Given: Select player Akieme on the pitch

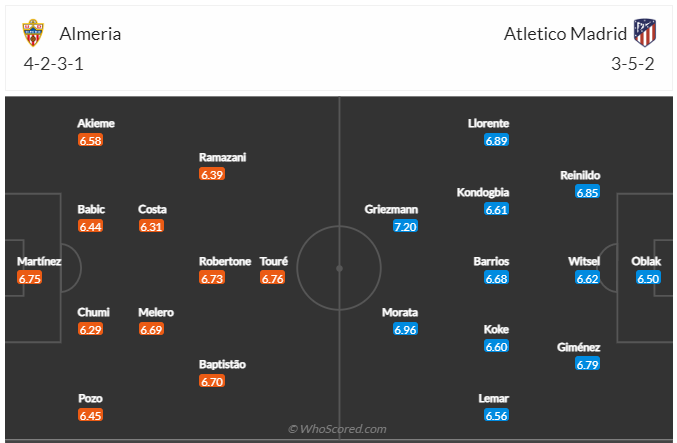Looking at the screenshot, I should 96,123.
